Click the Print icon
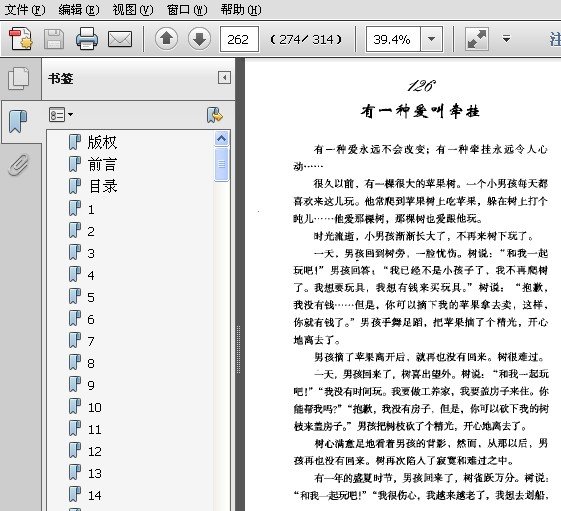The image size is (561, 511). [x=87, y=39]
